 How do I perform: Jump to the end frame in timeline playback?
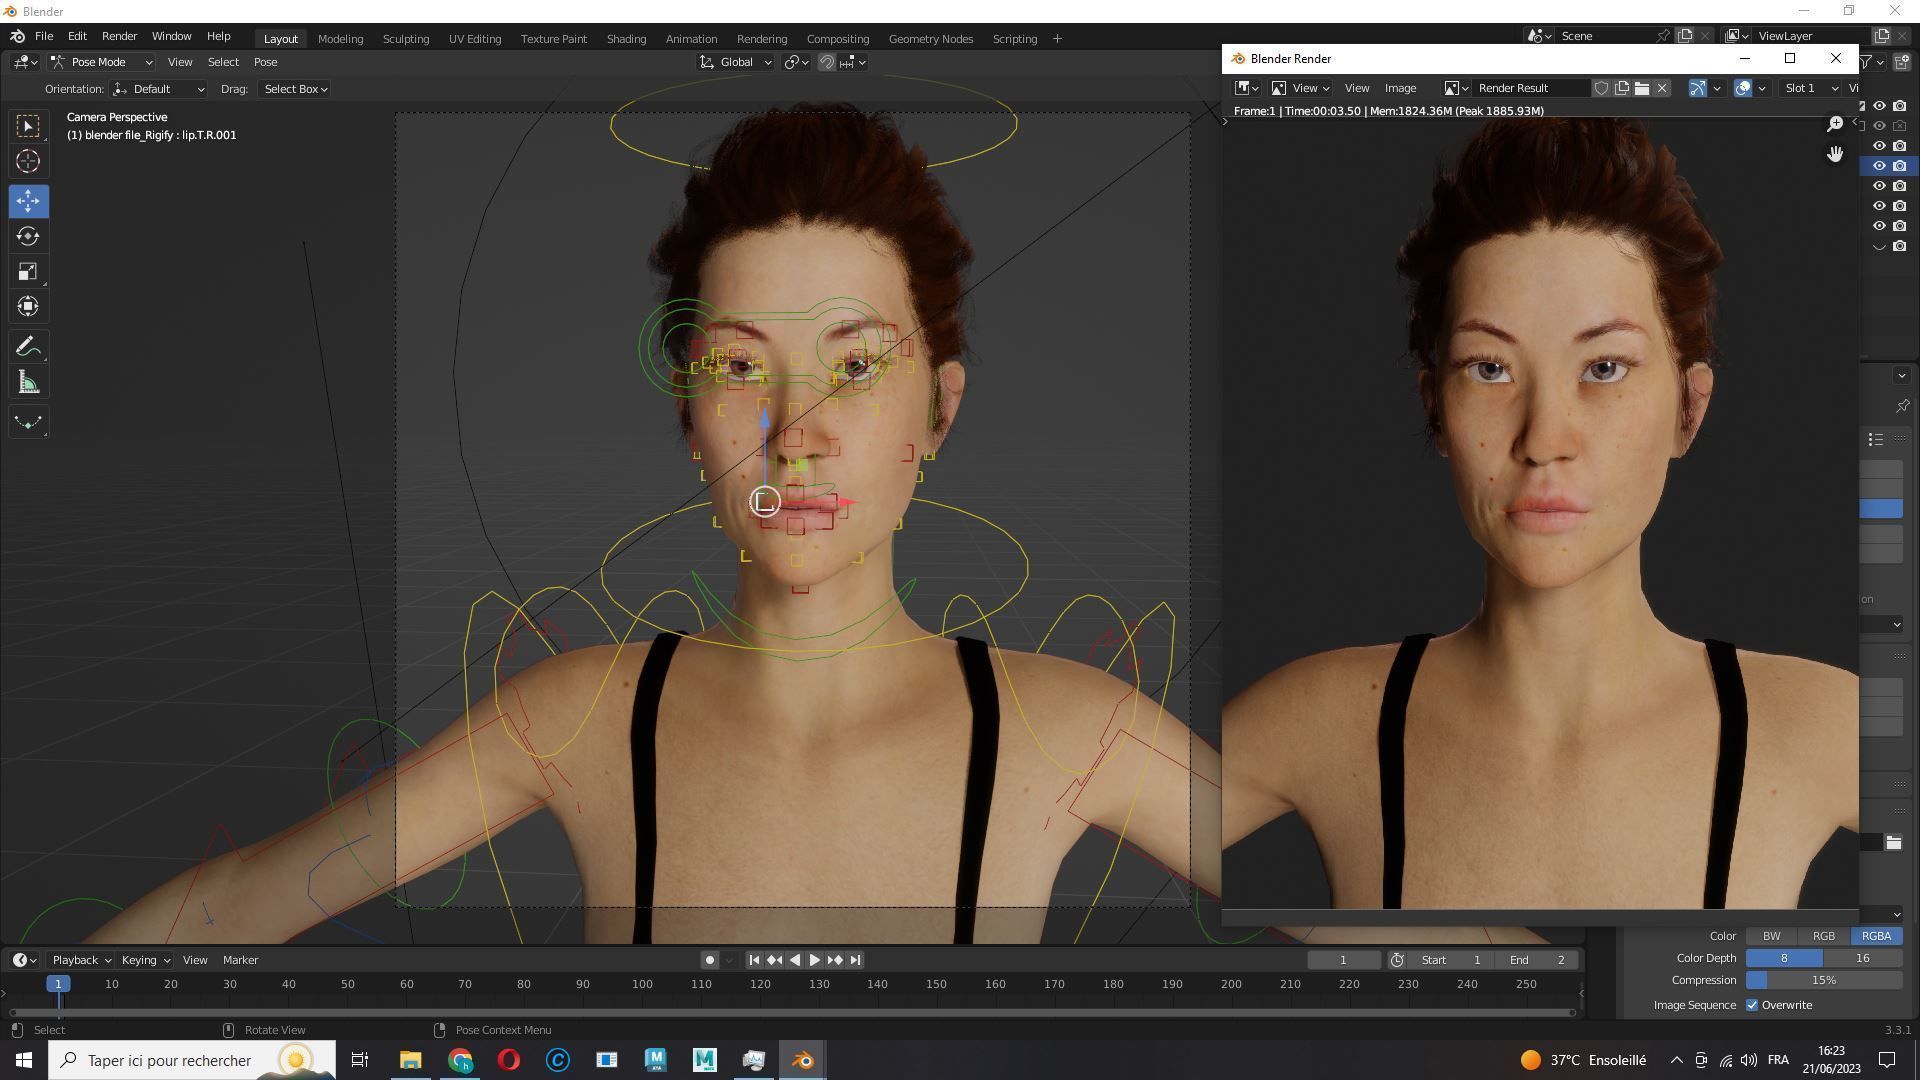point(855,959)
